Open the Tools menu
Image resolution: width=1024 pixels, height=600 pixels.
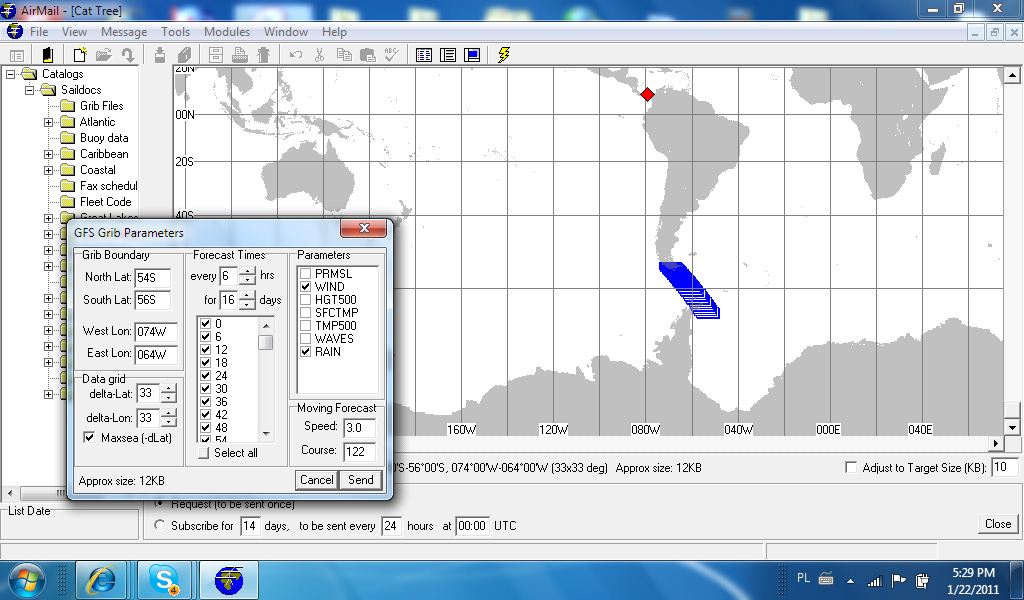pos(176,32)
